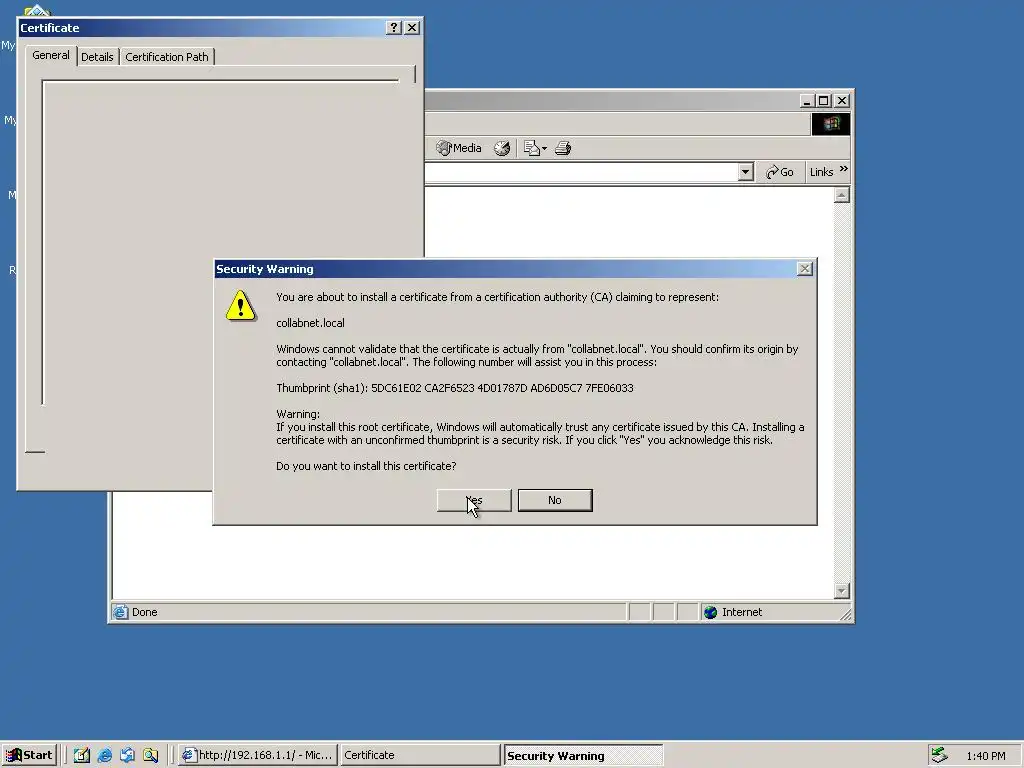1024x768 pixels.
Task: Click the collabnet.local name in the dialog
Action: (x=310, y=323)
